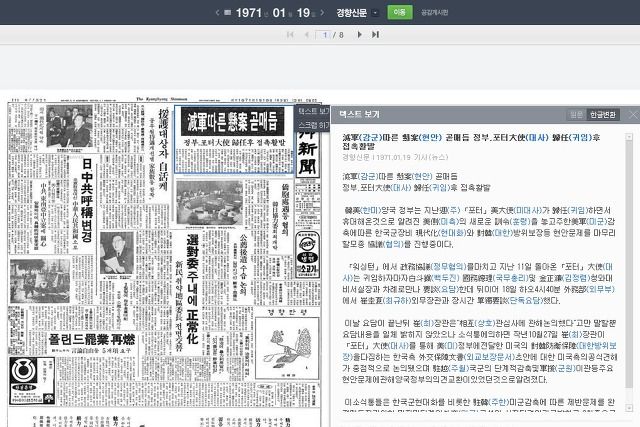Select the year 1971 value

click(x=249, y=13)
